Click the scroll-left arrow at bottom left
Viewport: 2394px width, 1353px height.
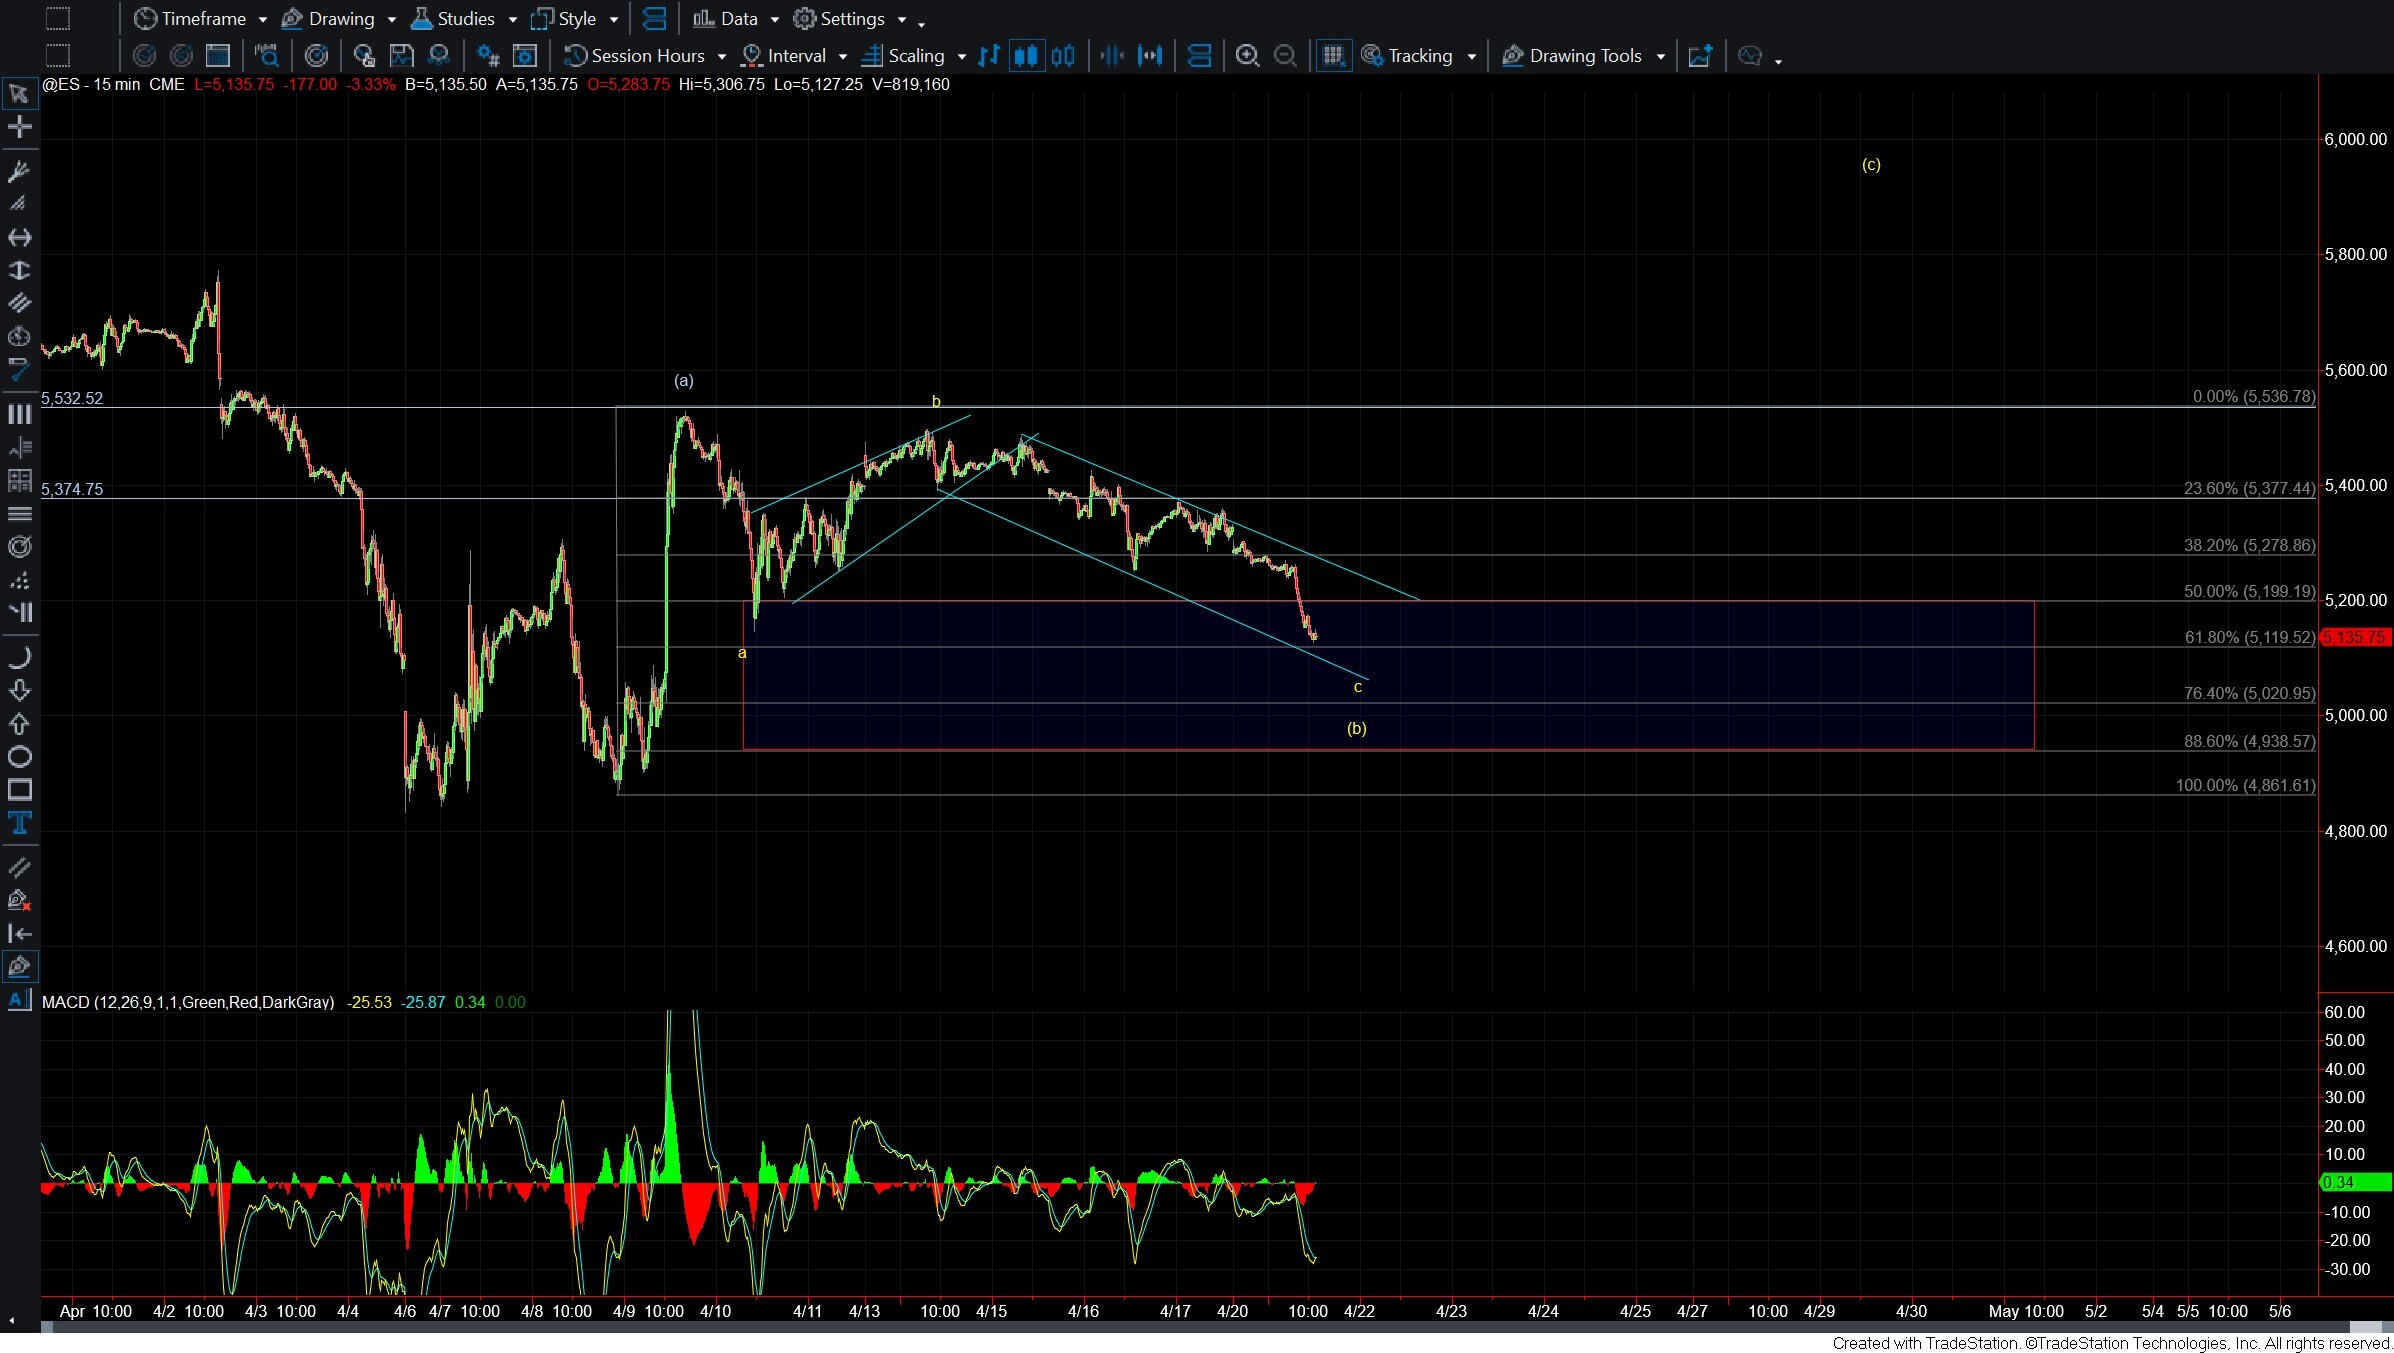11,1320
